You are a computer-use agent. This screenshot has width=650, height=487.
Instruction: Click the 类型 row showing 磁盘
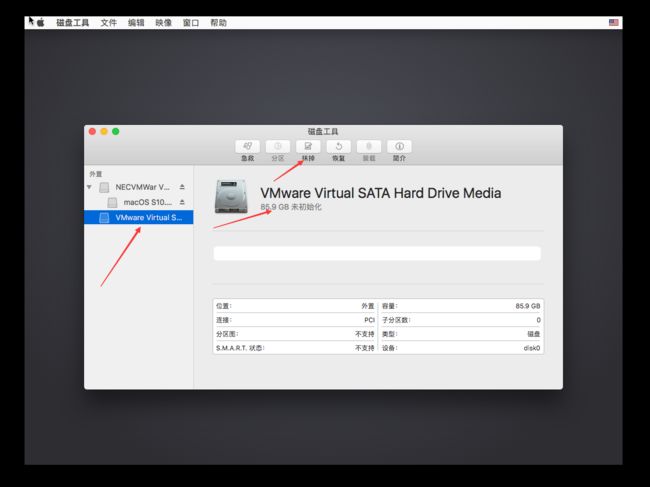click(x=461, y=334)
